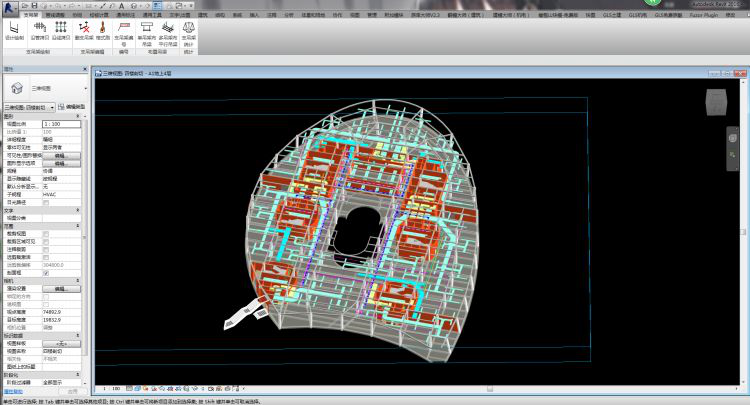Enable the 裁剪视图 checkbox

pos(46,234)
